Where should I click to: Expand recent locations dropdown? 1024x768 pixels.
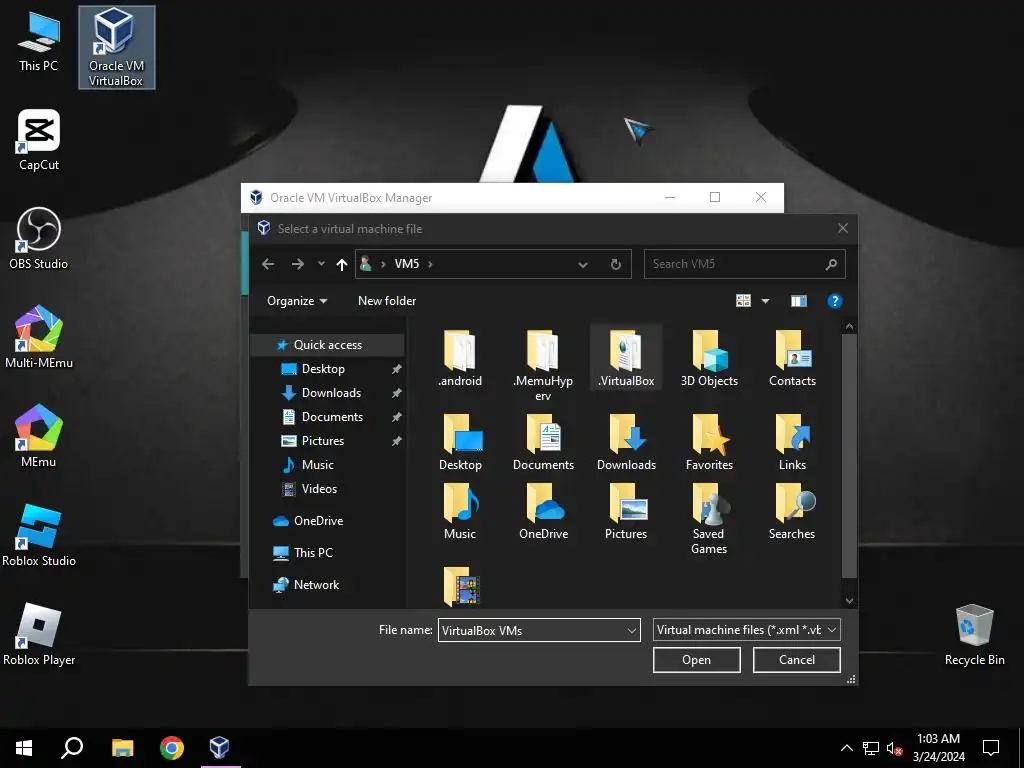[321, 264]
